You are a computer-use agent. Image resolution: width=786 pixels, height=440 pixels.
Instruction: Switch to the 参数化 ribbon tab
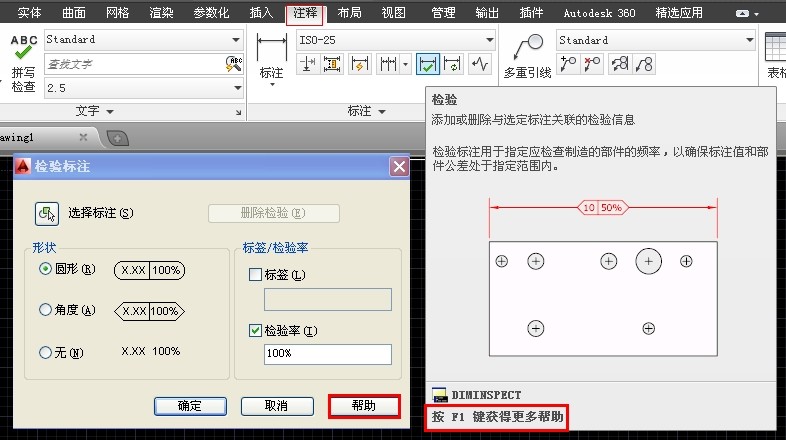212,13
